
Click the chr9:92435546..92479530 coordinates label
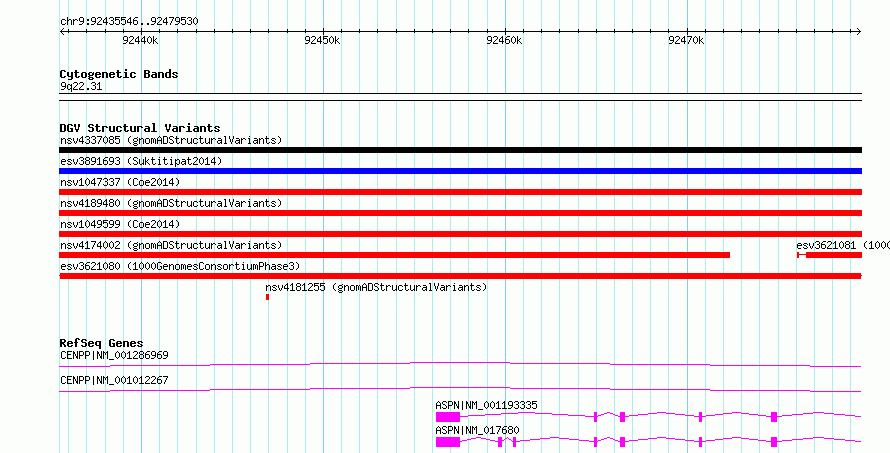[x=129, y=22]
